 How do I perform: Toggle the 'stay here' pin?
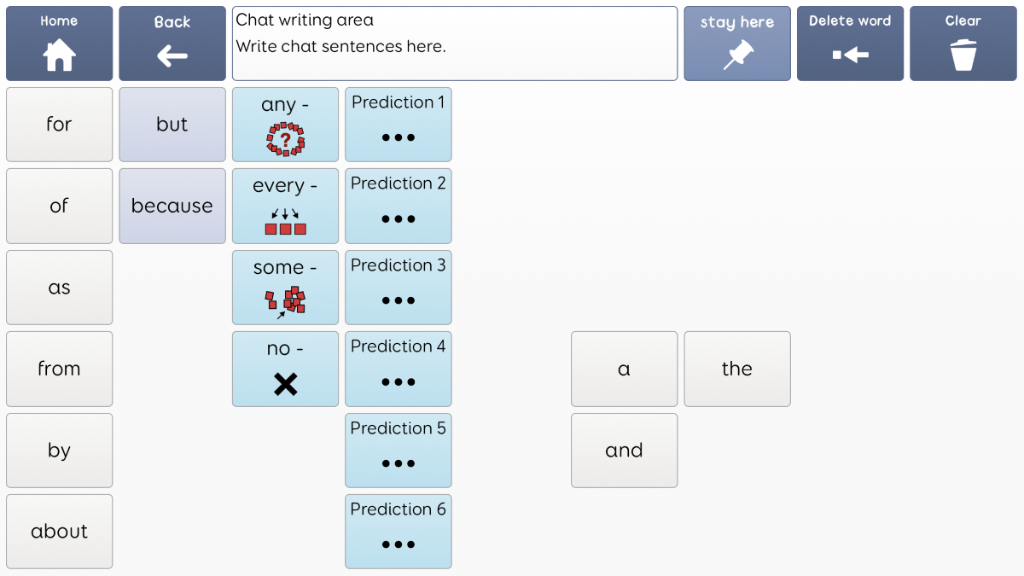click(737, 44)
